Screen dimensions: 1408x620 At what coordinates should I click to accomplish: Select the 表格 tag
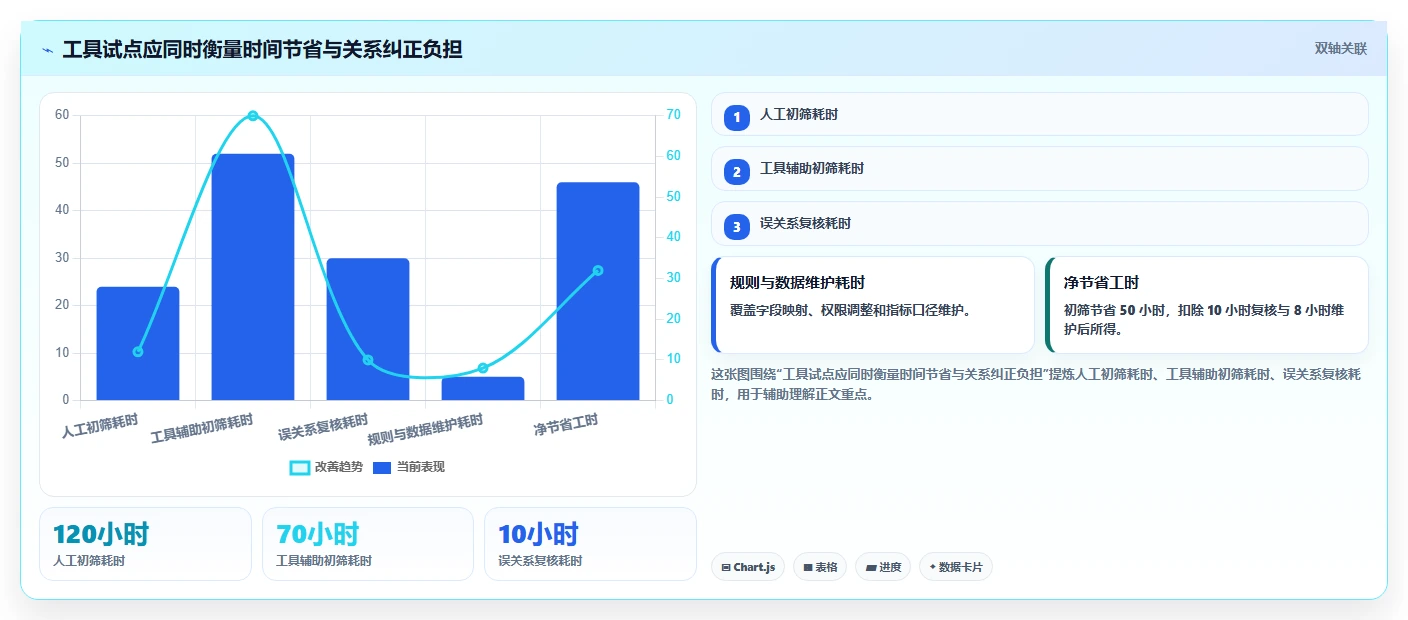[820, 567]
